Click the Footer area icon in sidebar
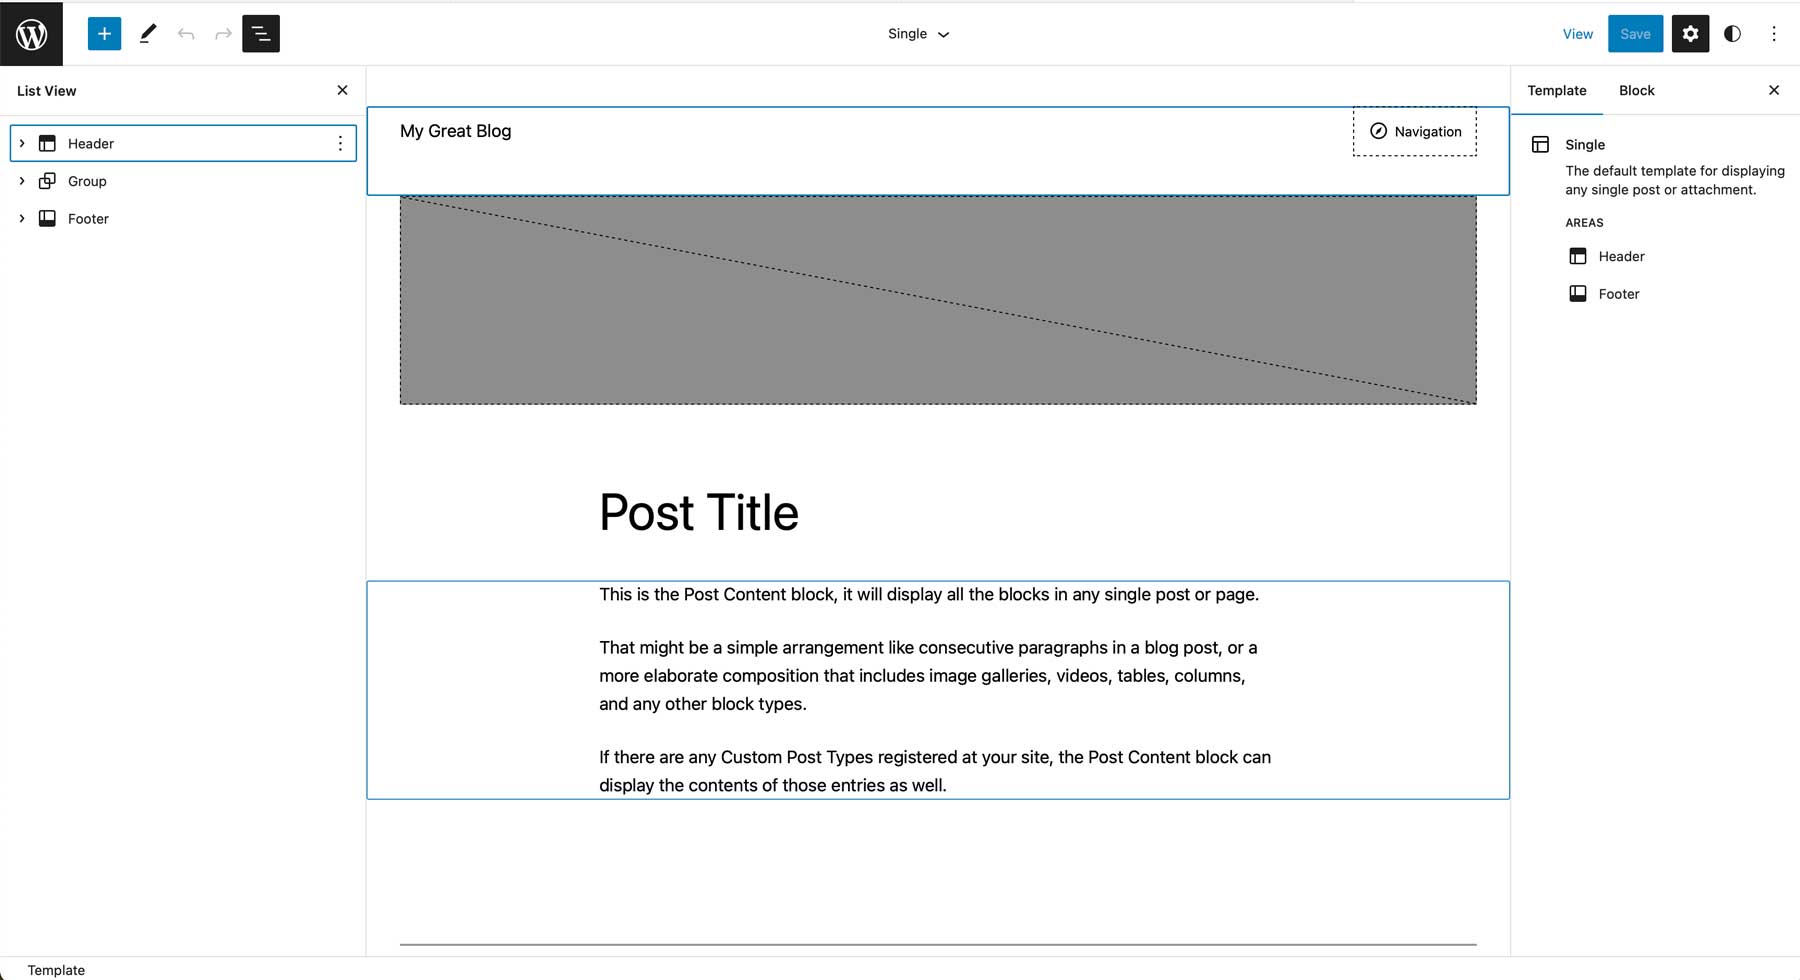Screen dimensions: 1800x980 [1578, 293]
